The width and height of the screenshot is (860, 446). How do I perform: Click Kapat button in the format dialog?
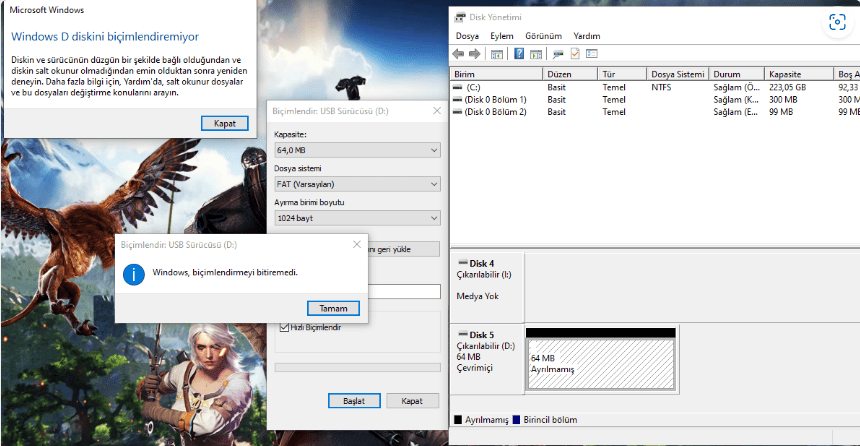click(412, 401)
